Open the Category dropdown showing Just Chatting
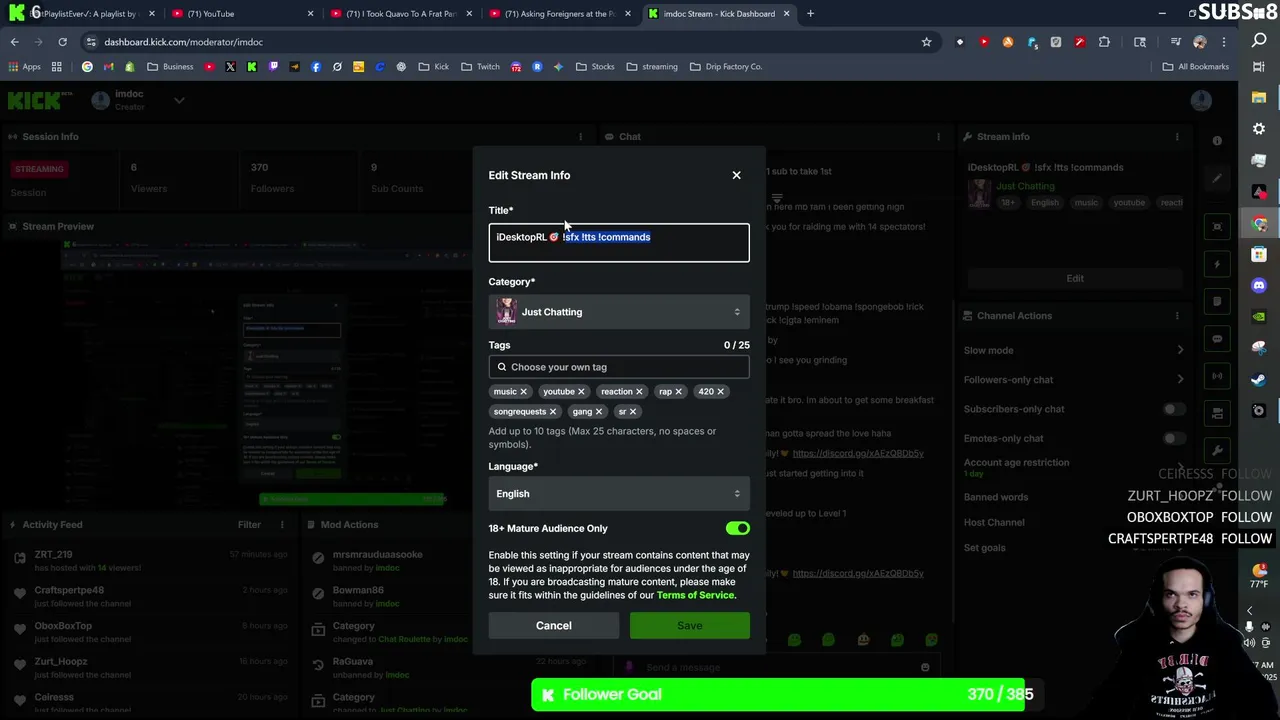Screen dimensions: 1280x720 (618, 312)
